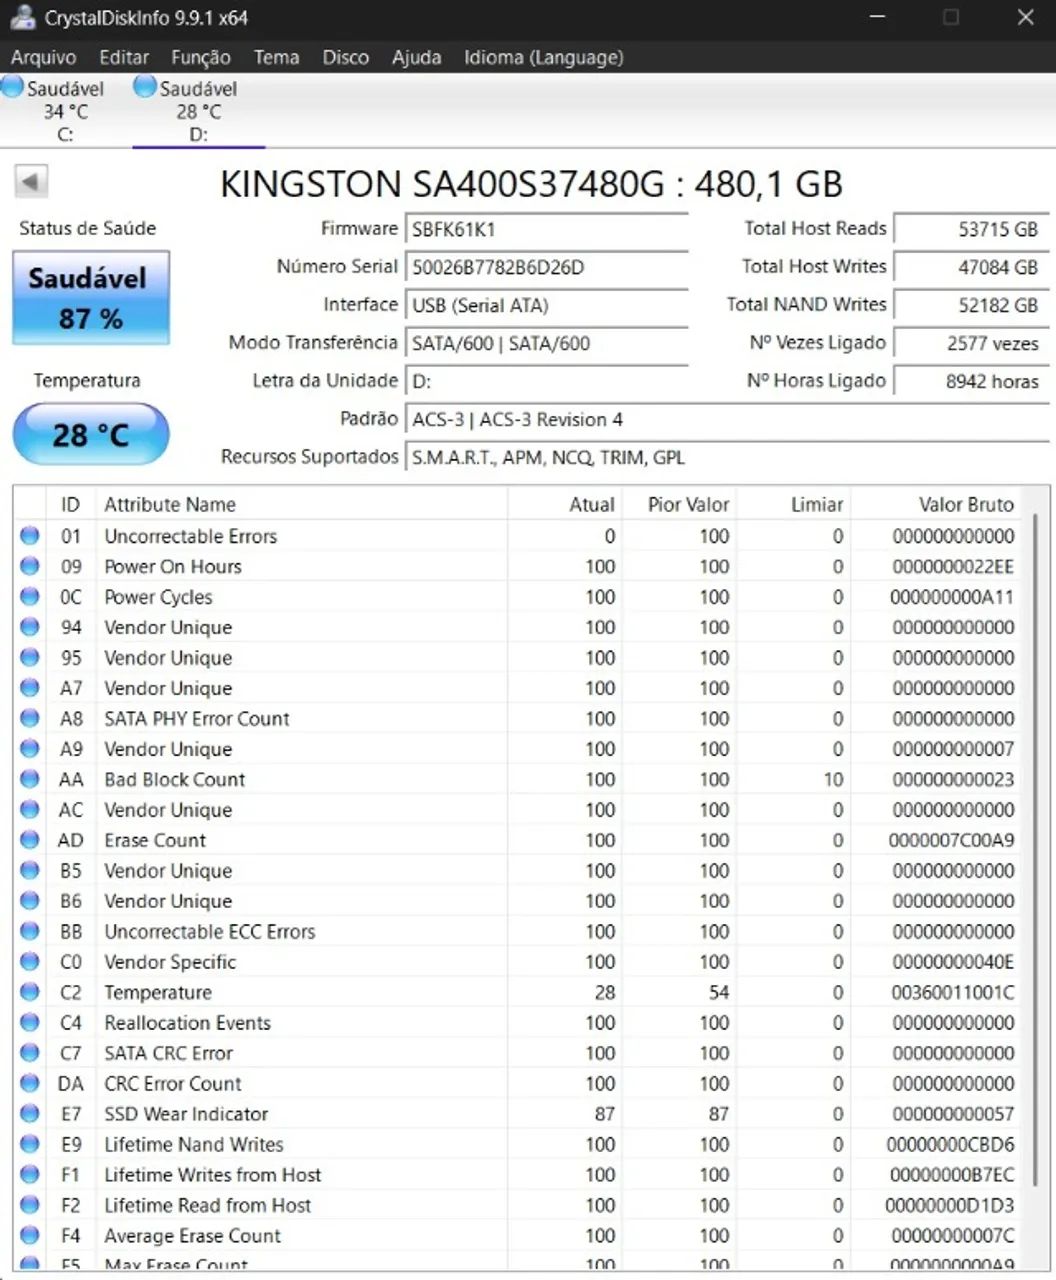The image size is (1056, 1280).
Task: Click status orb for Reallocation Events
Action: (x=30, y=1023)
